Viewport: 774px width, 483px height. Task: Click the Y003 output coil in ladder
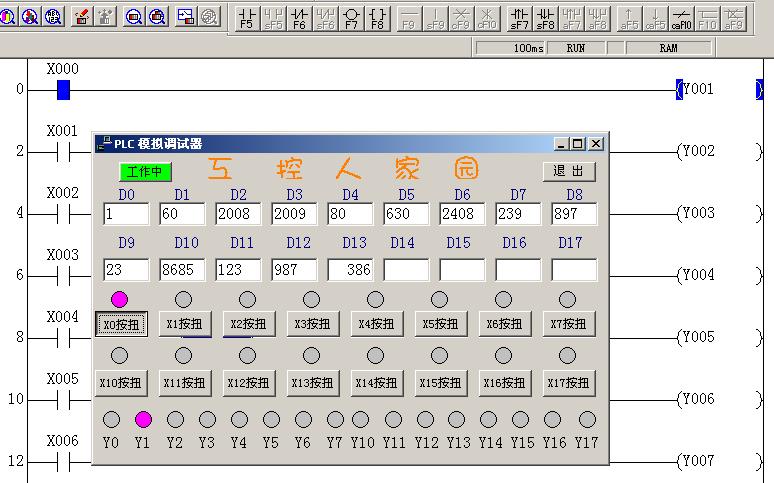point(696,213)
